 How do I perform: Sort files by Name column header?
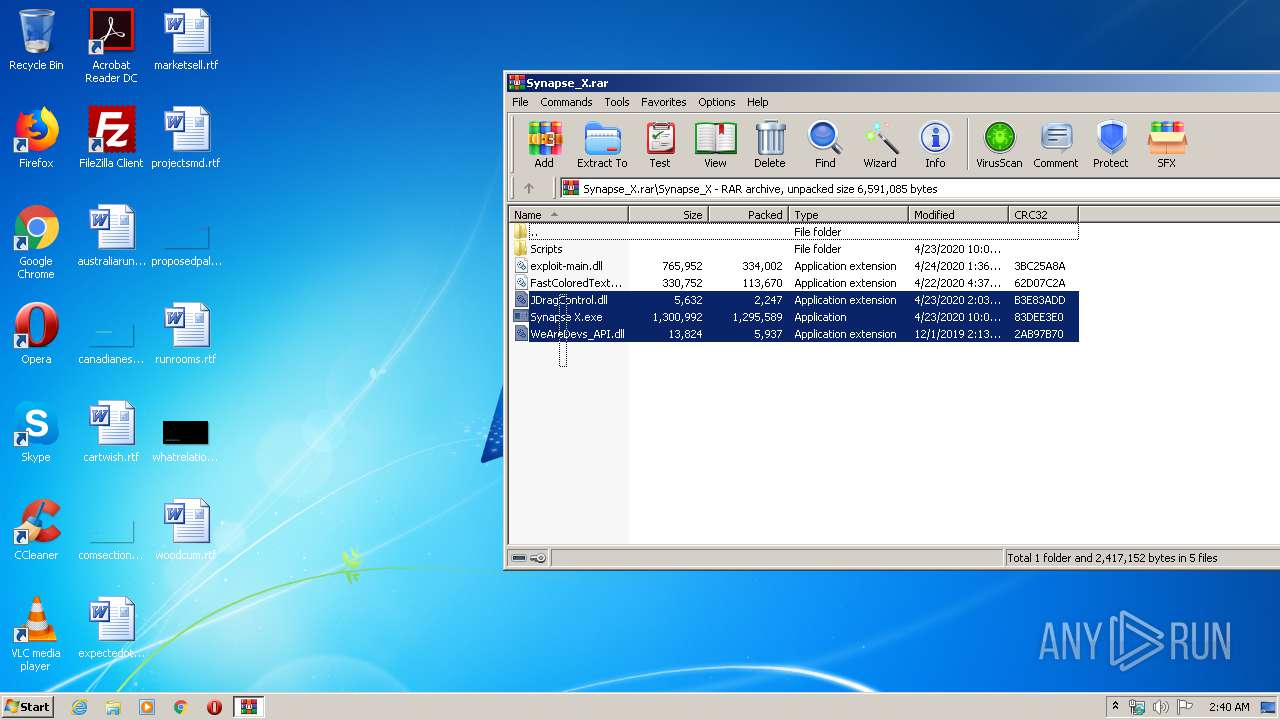coord(568,215)
